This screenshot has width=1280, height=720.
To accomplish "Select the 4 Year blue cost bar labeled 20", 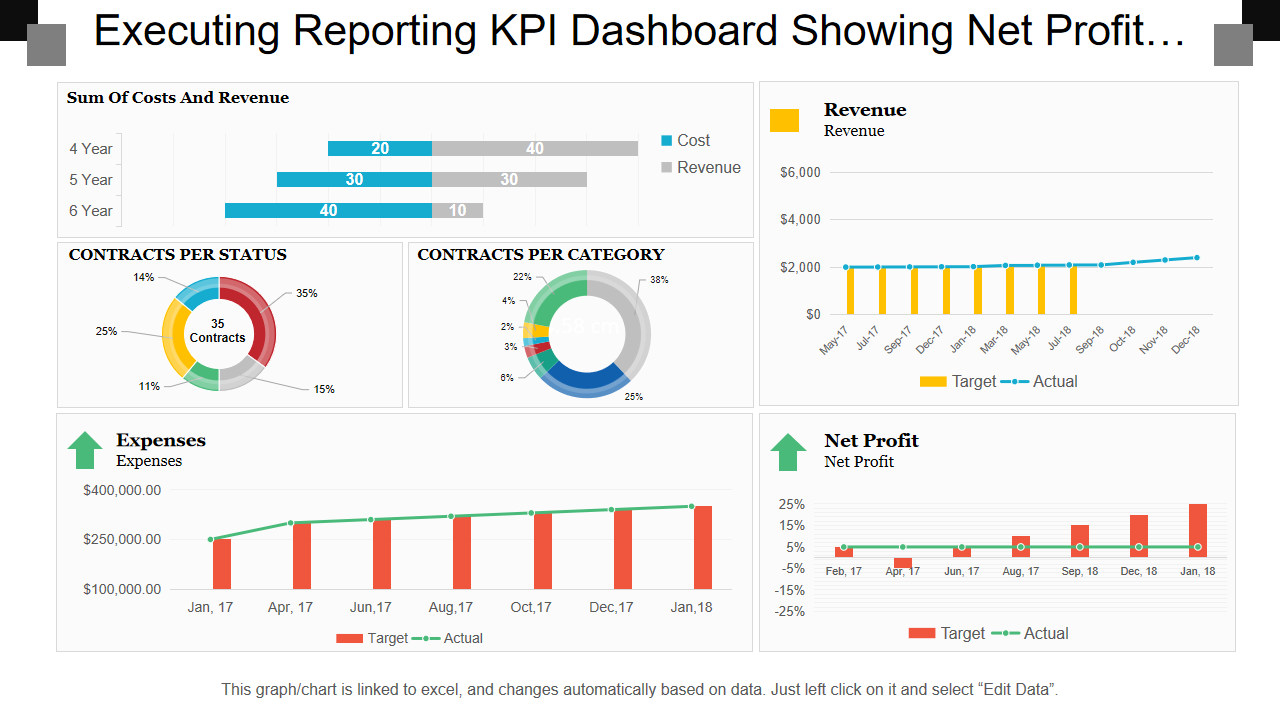I will (x=380, y=149).
